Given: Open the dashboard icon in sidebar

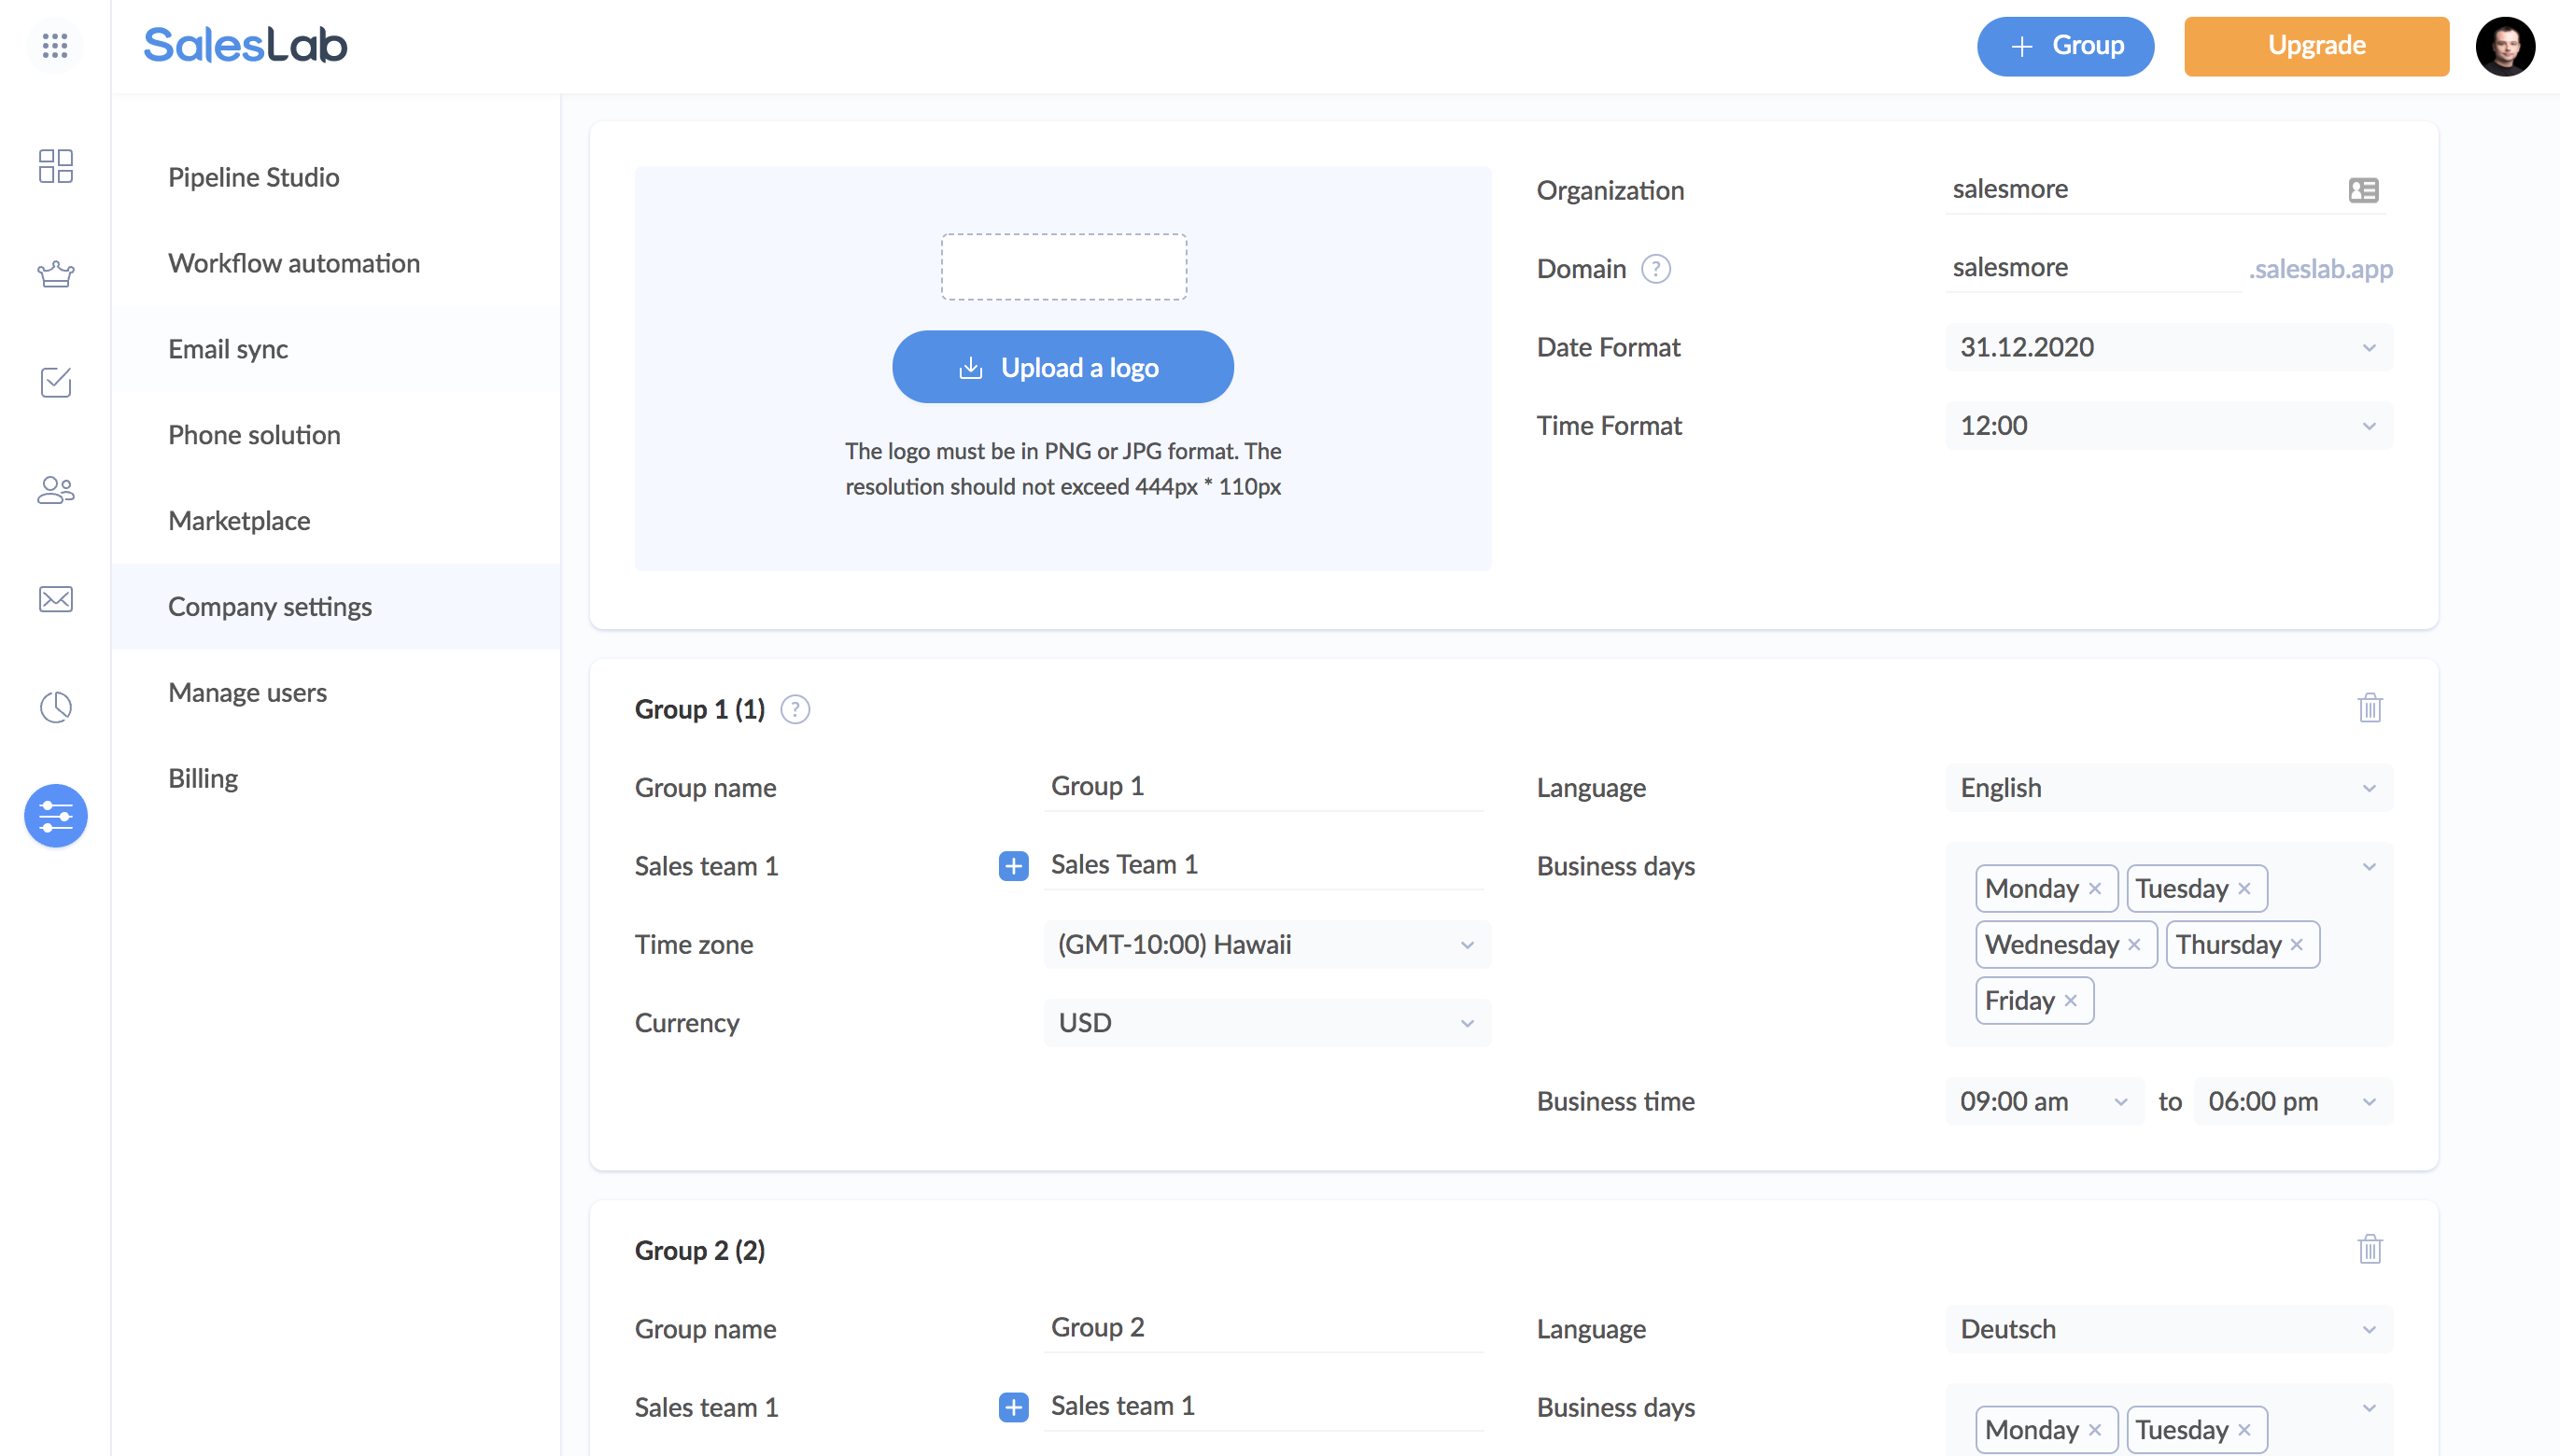Looking at the screenshot, I should pos(55,166).
